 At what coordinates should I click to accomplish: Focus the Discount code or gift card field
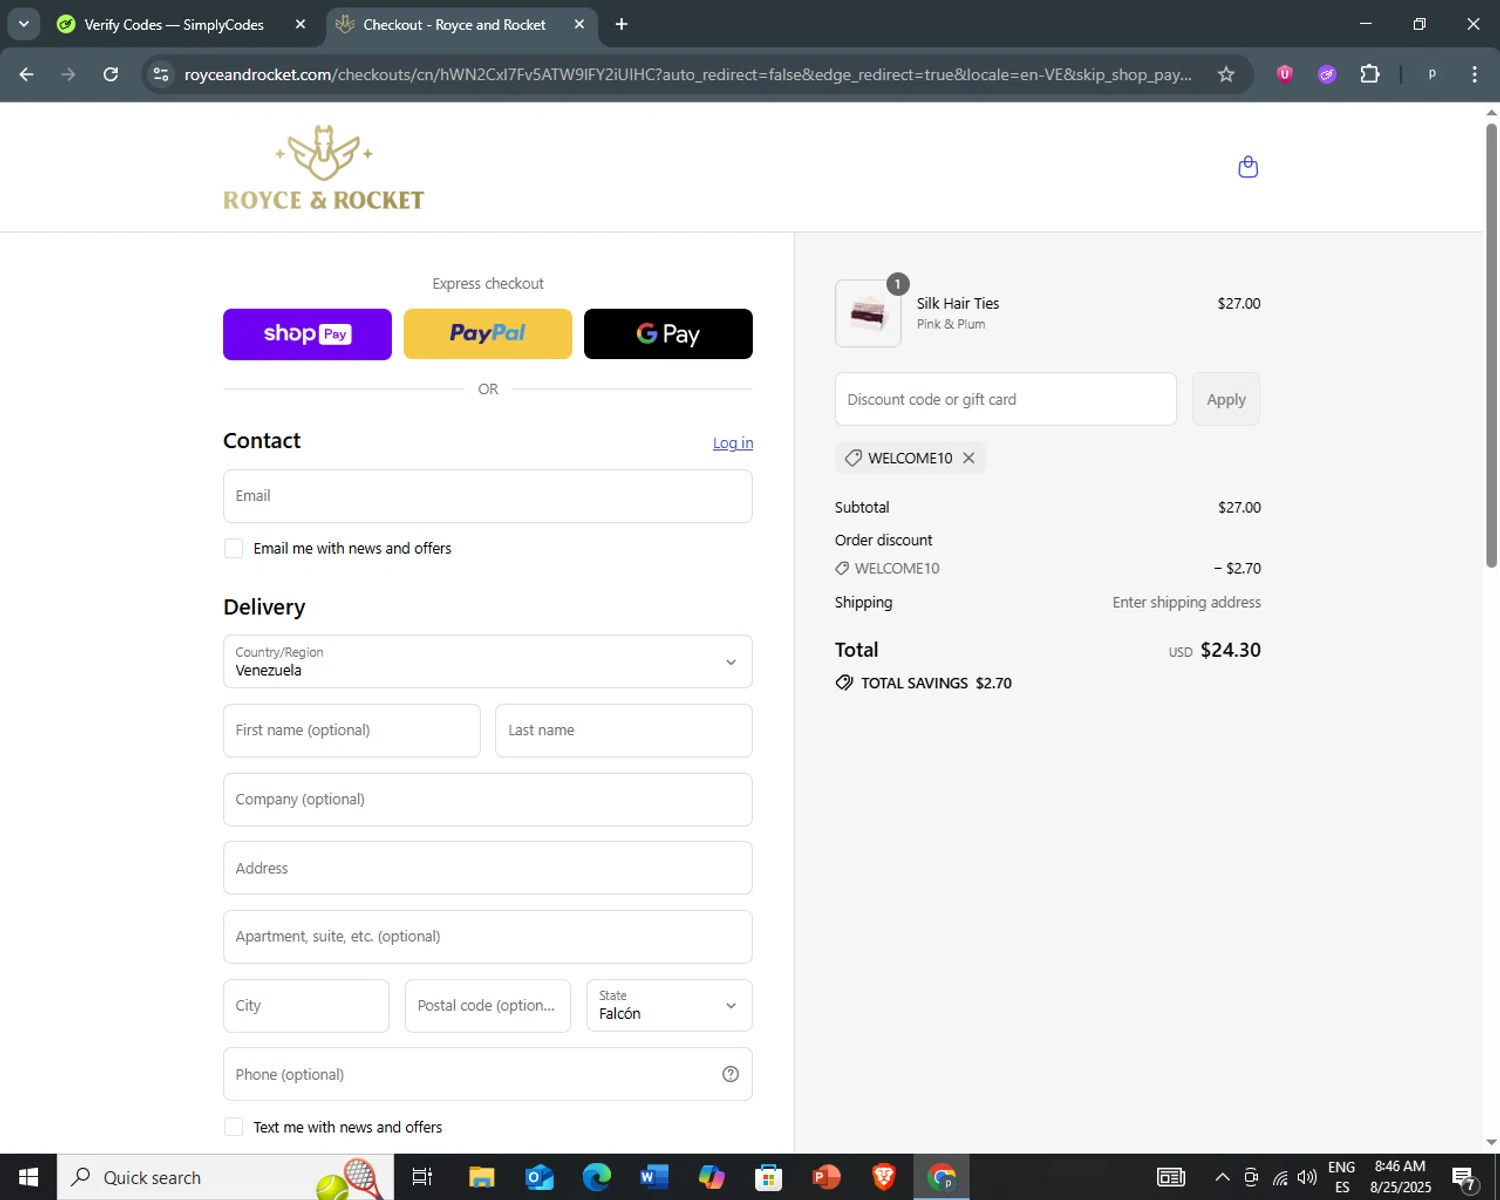click(1005, 399)
